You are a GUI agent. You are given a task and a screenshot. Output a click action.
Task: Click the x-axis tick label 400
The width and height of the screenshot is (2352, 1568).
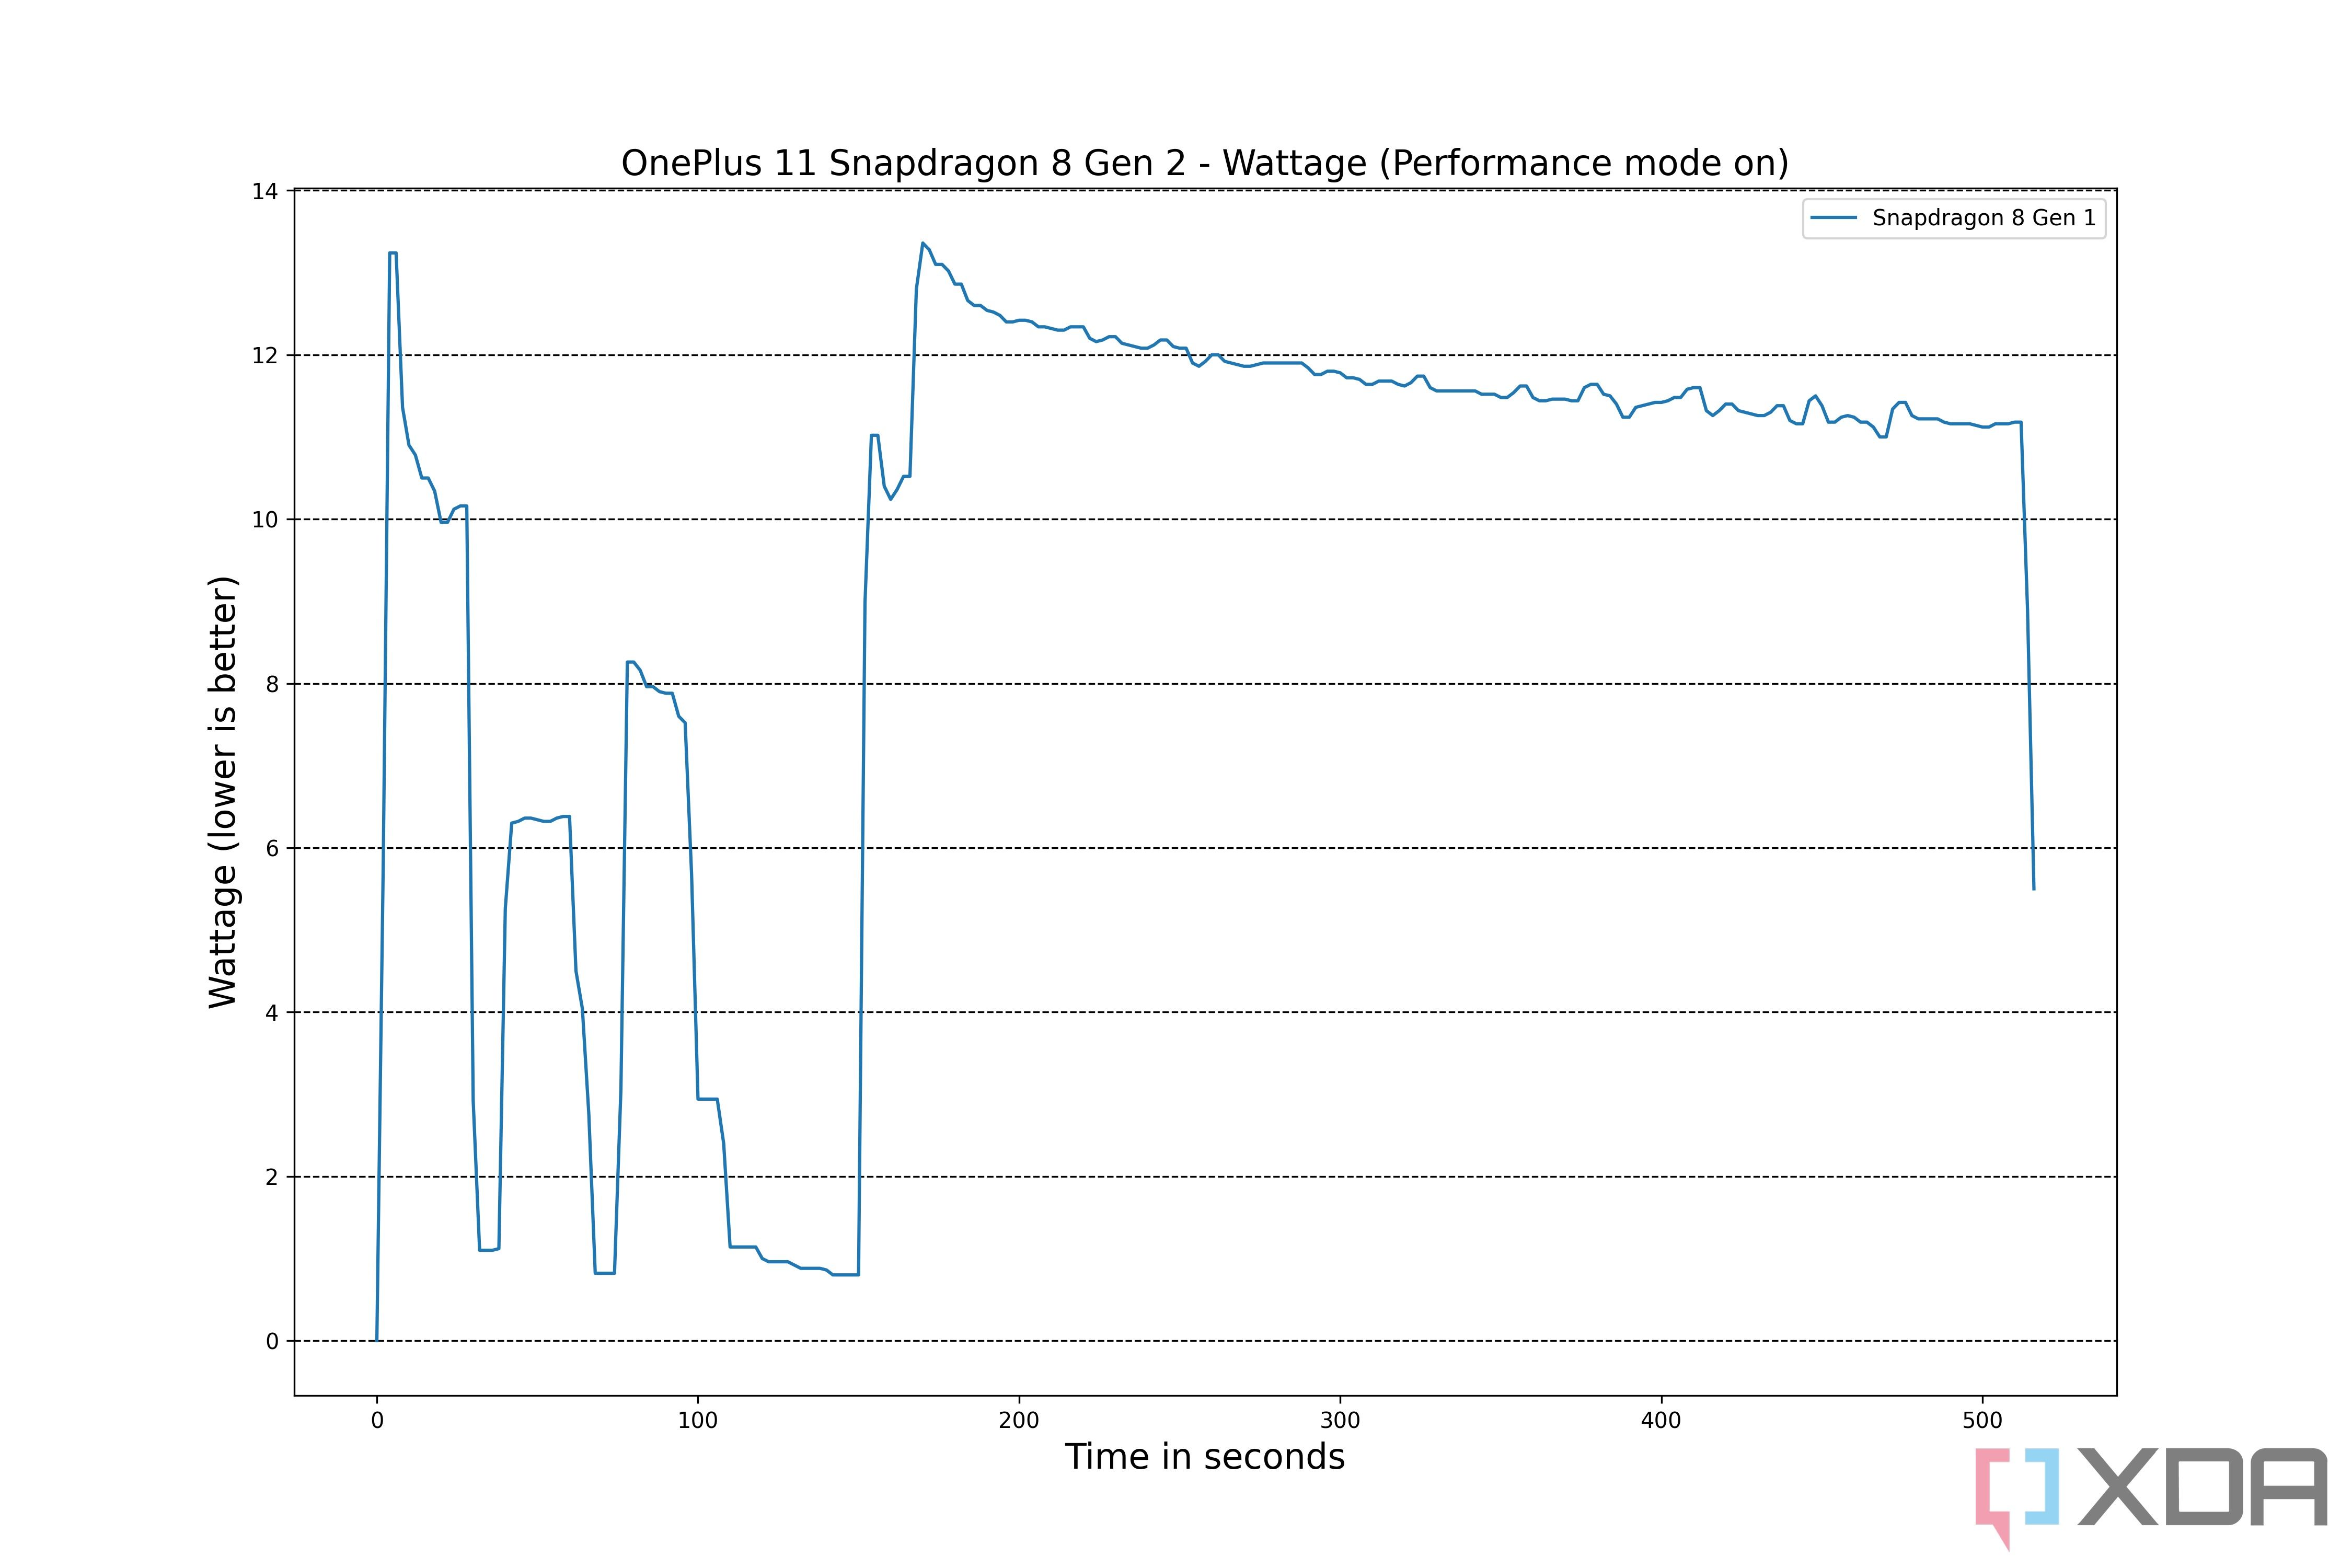(1662, 1420)
